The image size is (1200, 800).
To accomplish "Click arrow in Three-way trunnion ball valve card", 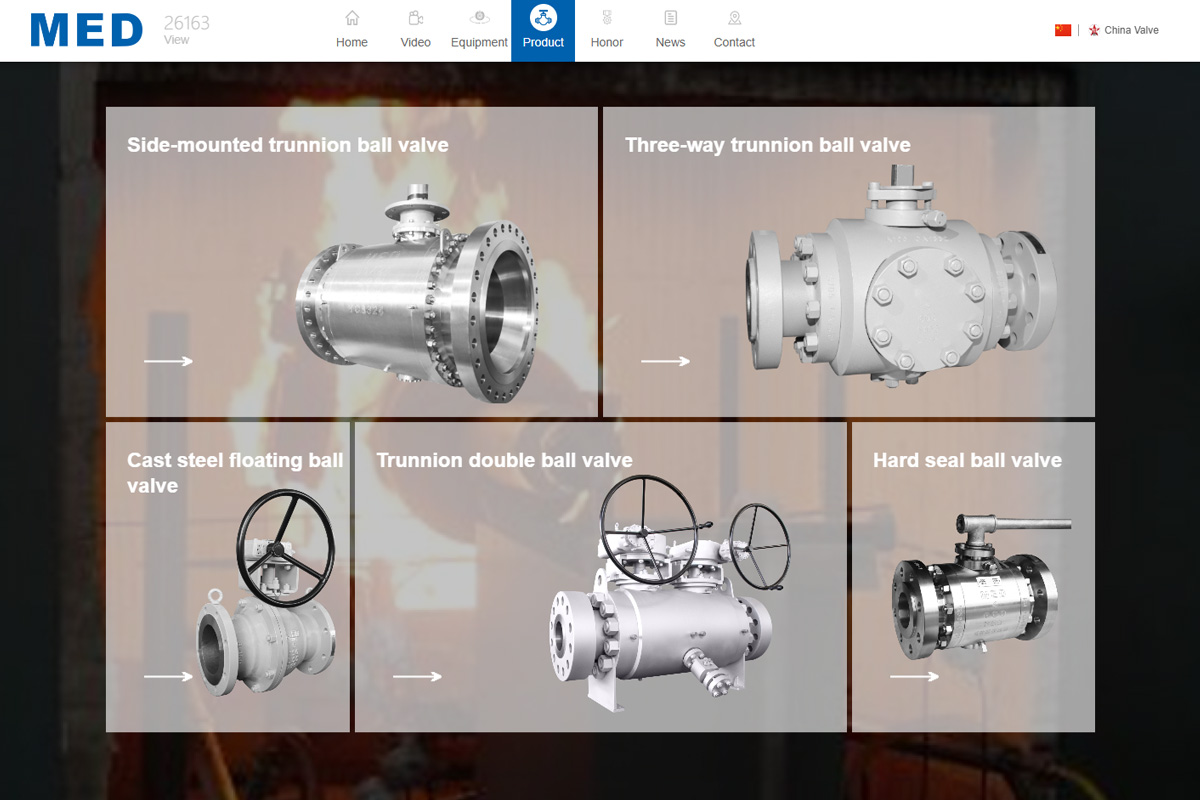I will pos(665,361).
